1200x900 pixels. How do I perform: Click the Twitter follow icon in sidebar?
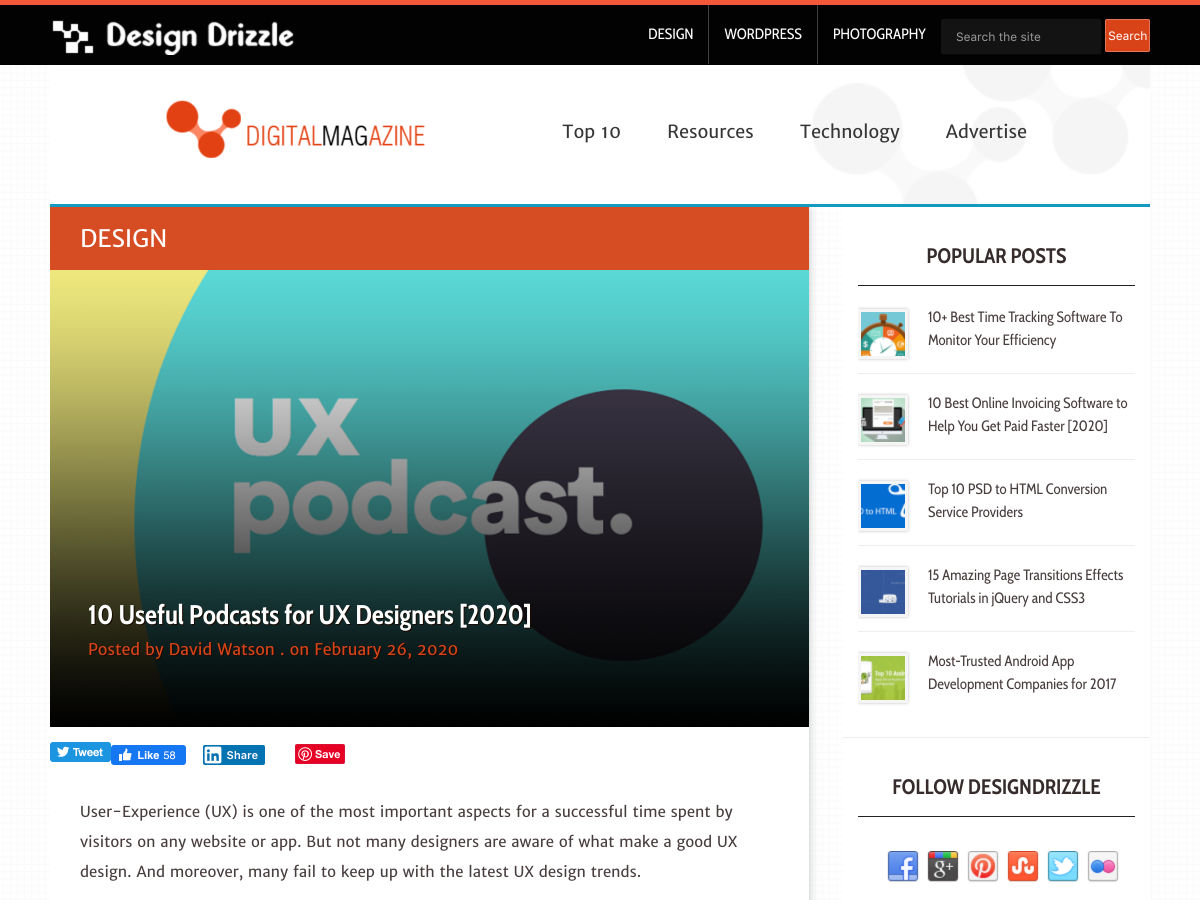coord(1062,866)
